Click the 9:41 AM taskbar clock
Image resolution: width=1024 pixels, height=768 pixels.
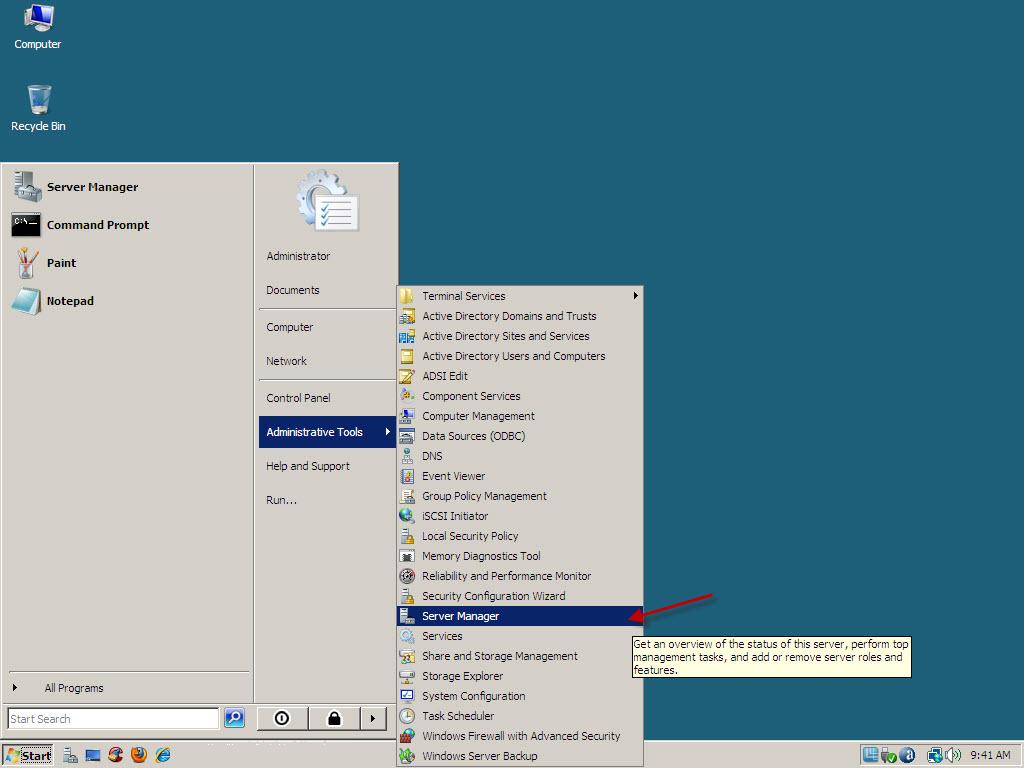click(990, 755)
